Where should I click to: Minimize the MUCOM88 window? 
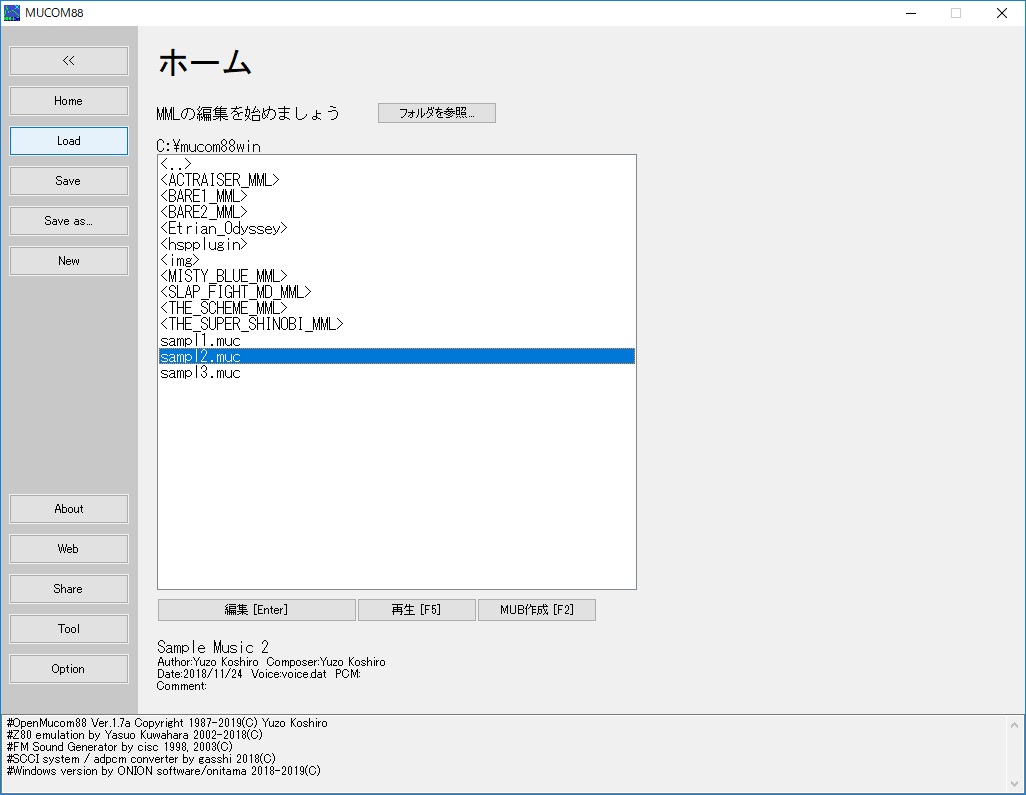(x=911, y=13)
